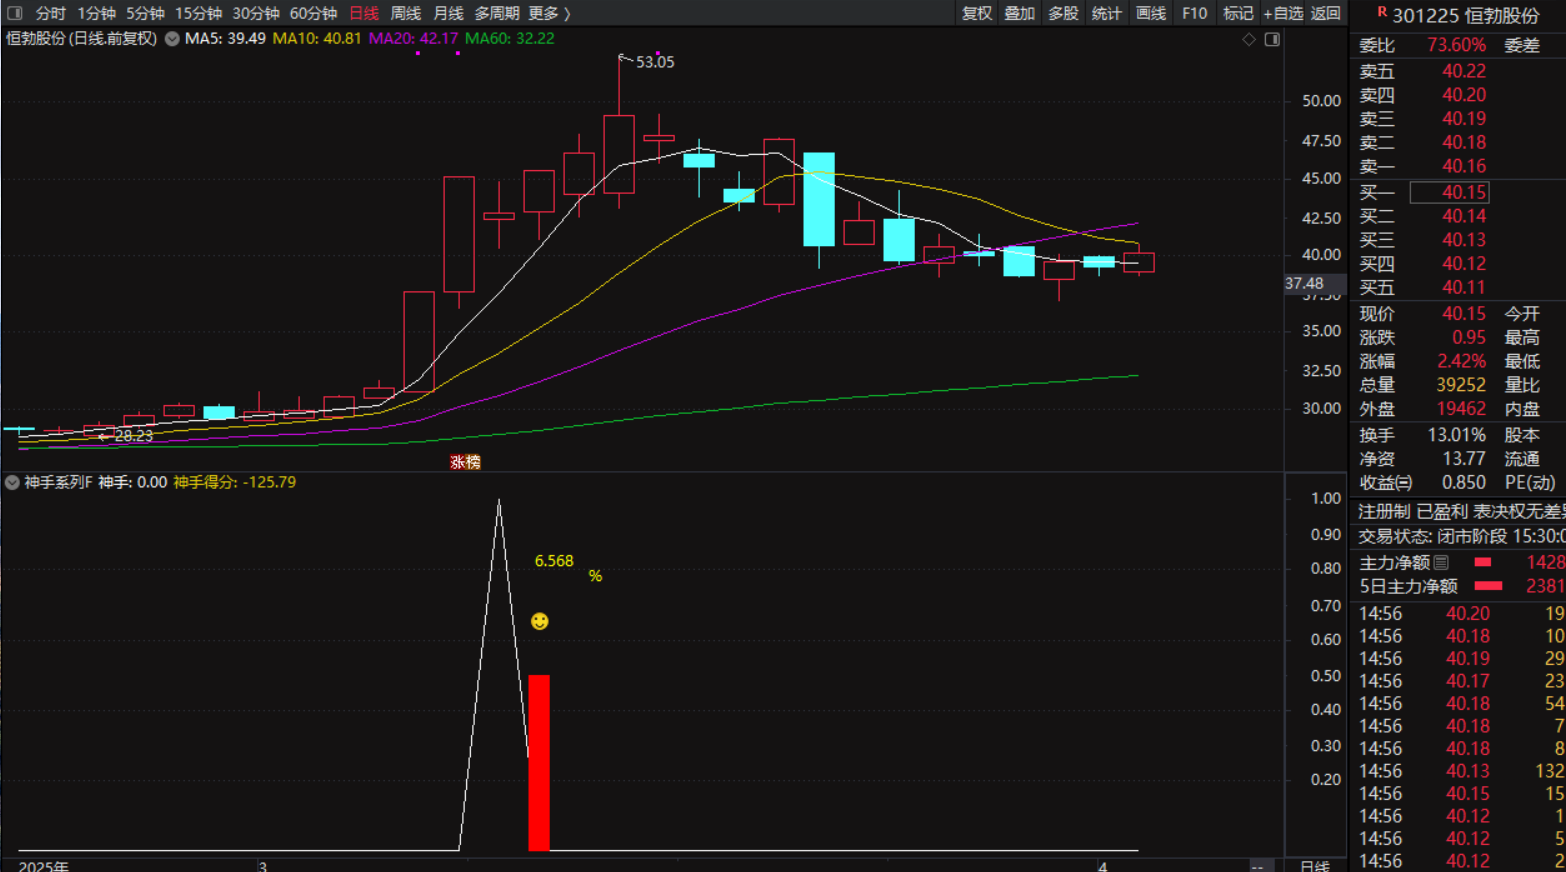Click the 涨榜 tag on the chart
This screenshot has height=872, width=1566.
click(465, 462)
